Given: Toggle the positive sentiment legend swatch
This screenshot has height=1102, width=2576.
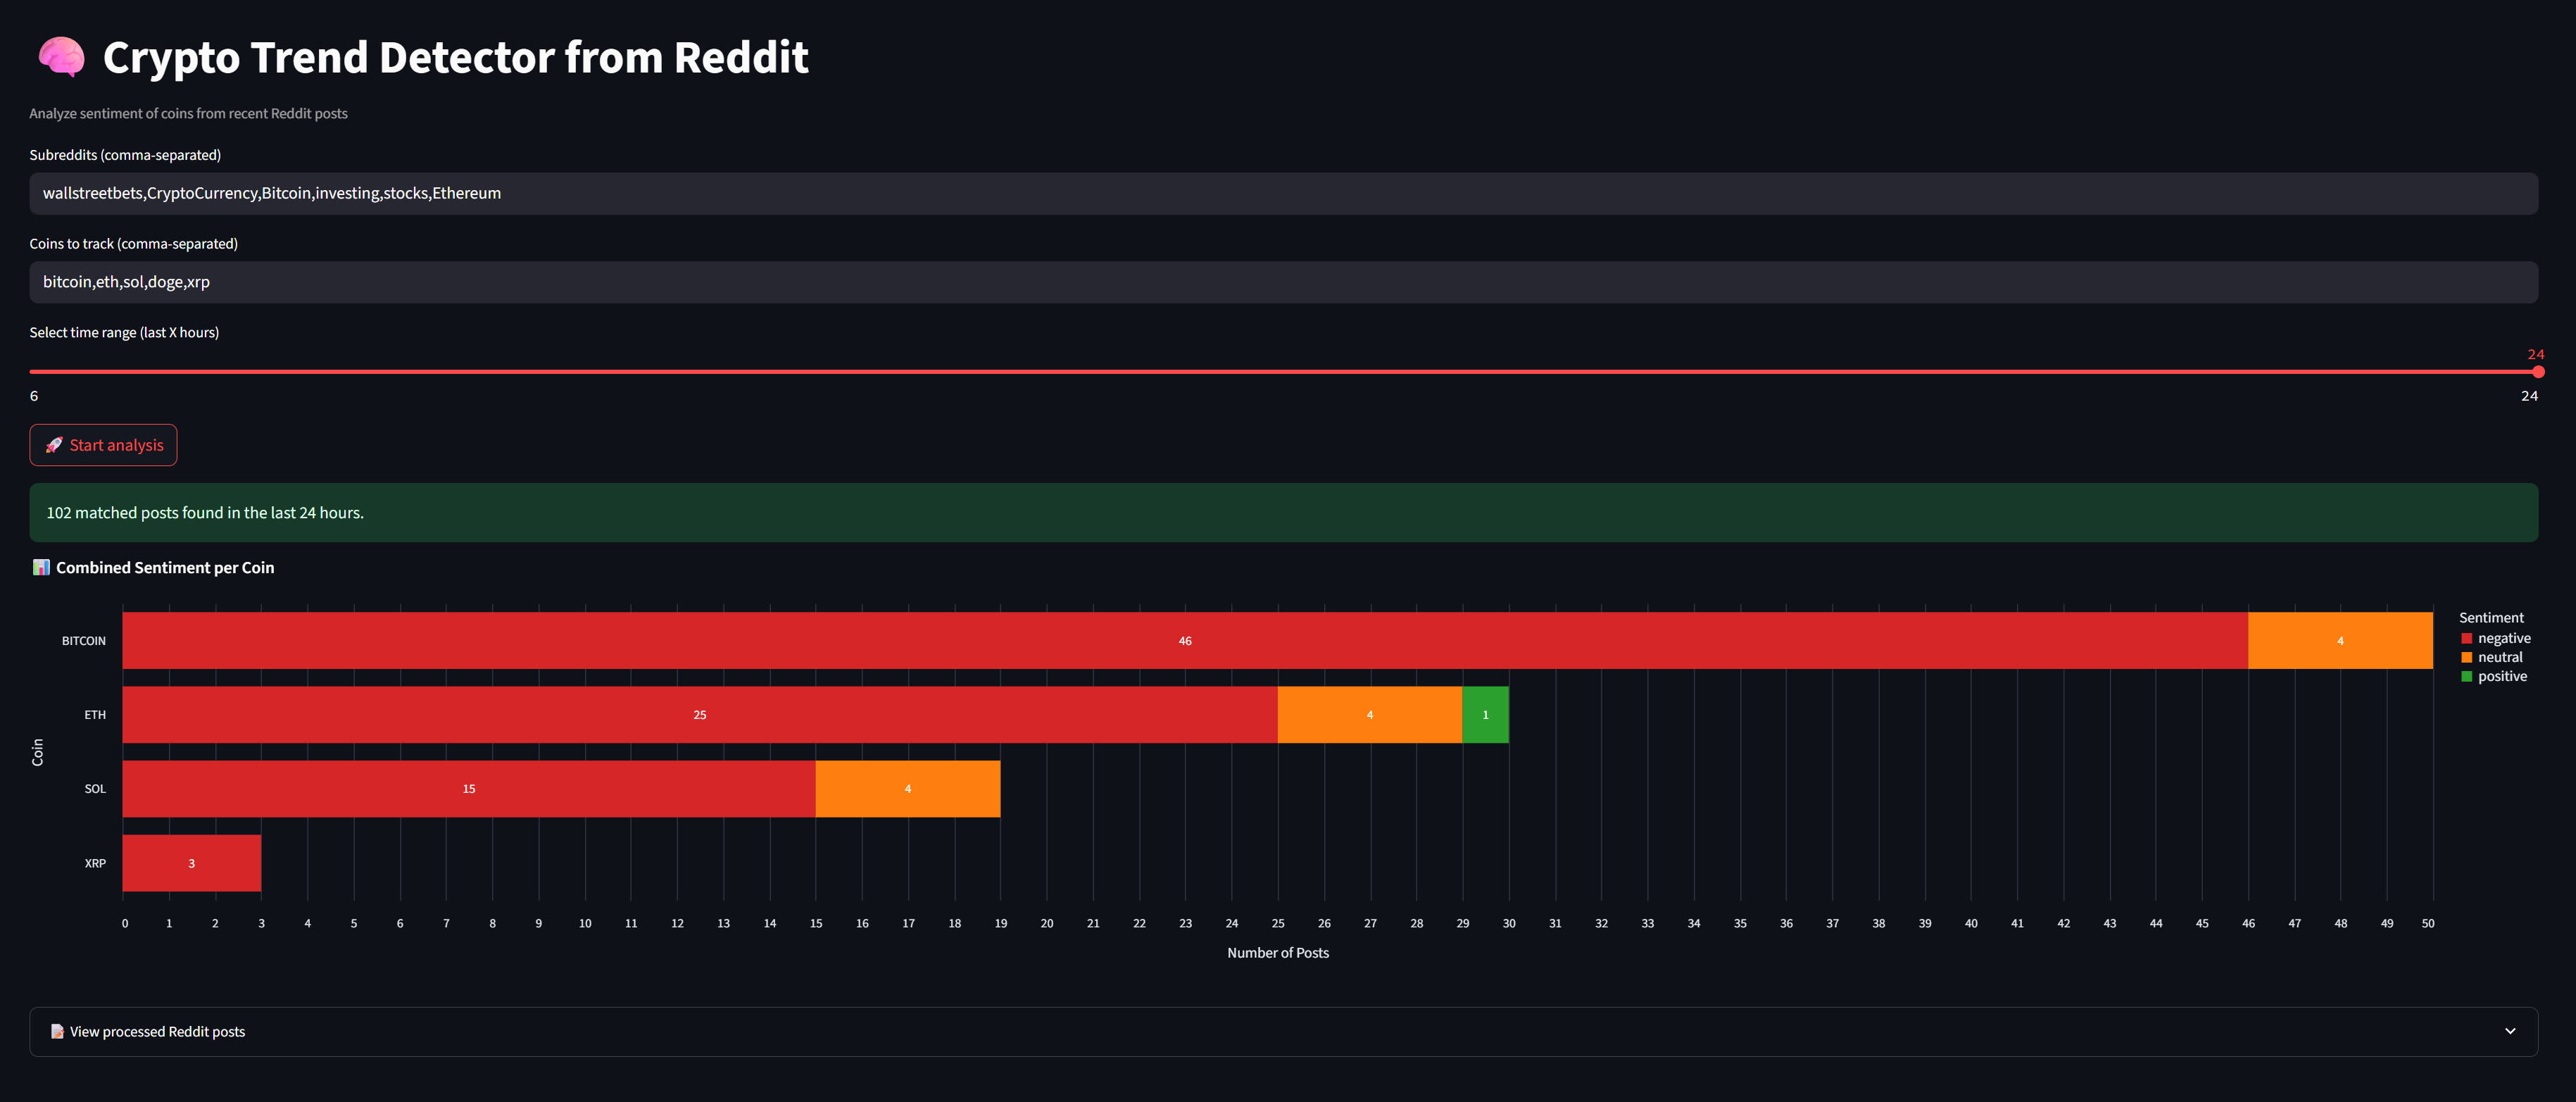Looking at the screenshot, I should (x=2467, y=677).
